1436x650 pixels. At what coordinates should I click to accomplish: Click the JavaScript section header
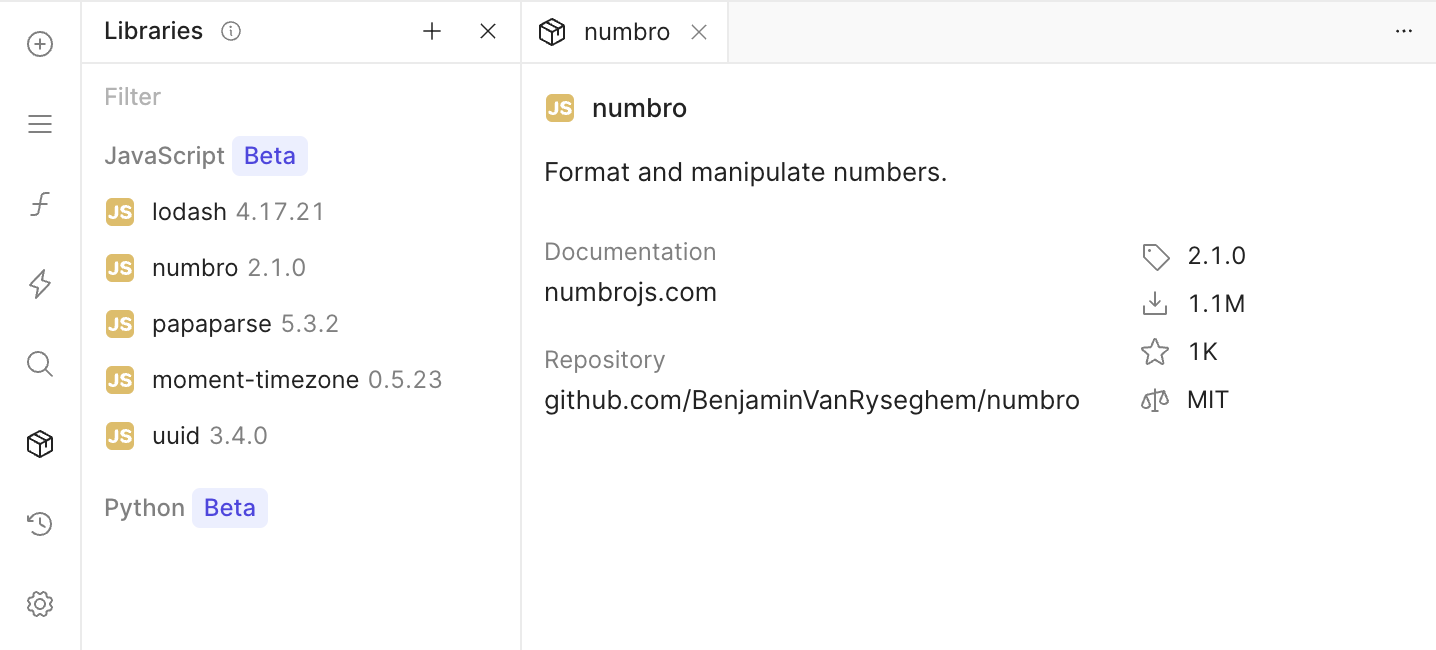[165, 156]
